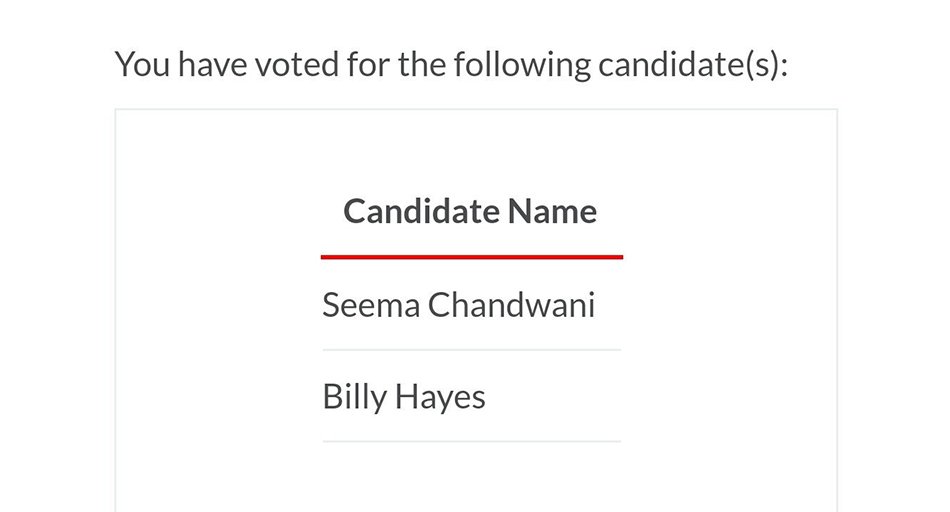Click the top border of the results box
950x512 pixels.
click(476, 110)
